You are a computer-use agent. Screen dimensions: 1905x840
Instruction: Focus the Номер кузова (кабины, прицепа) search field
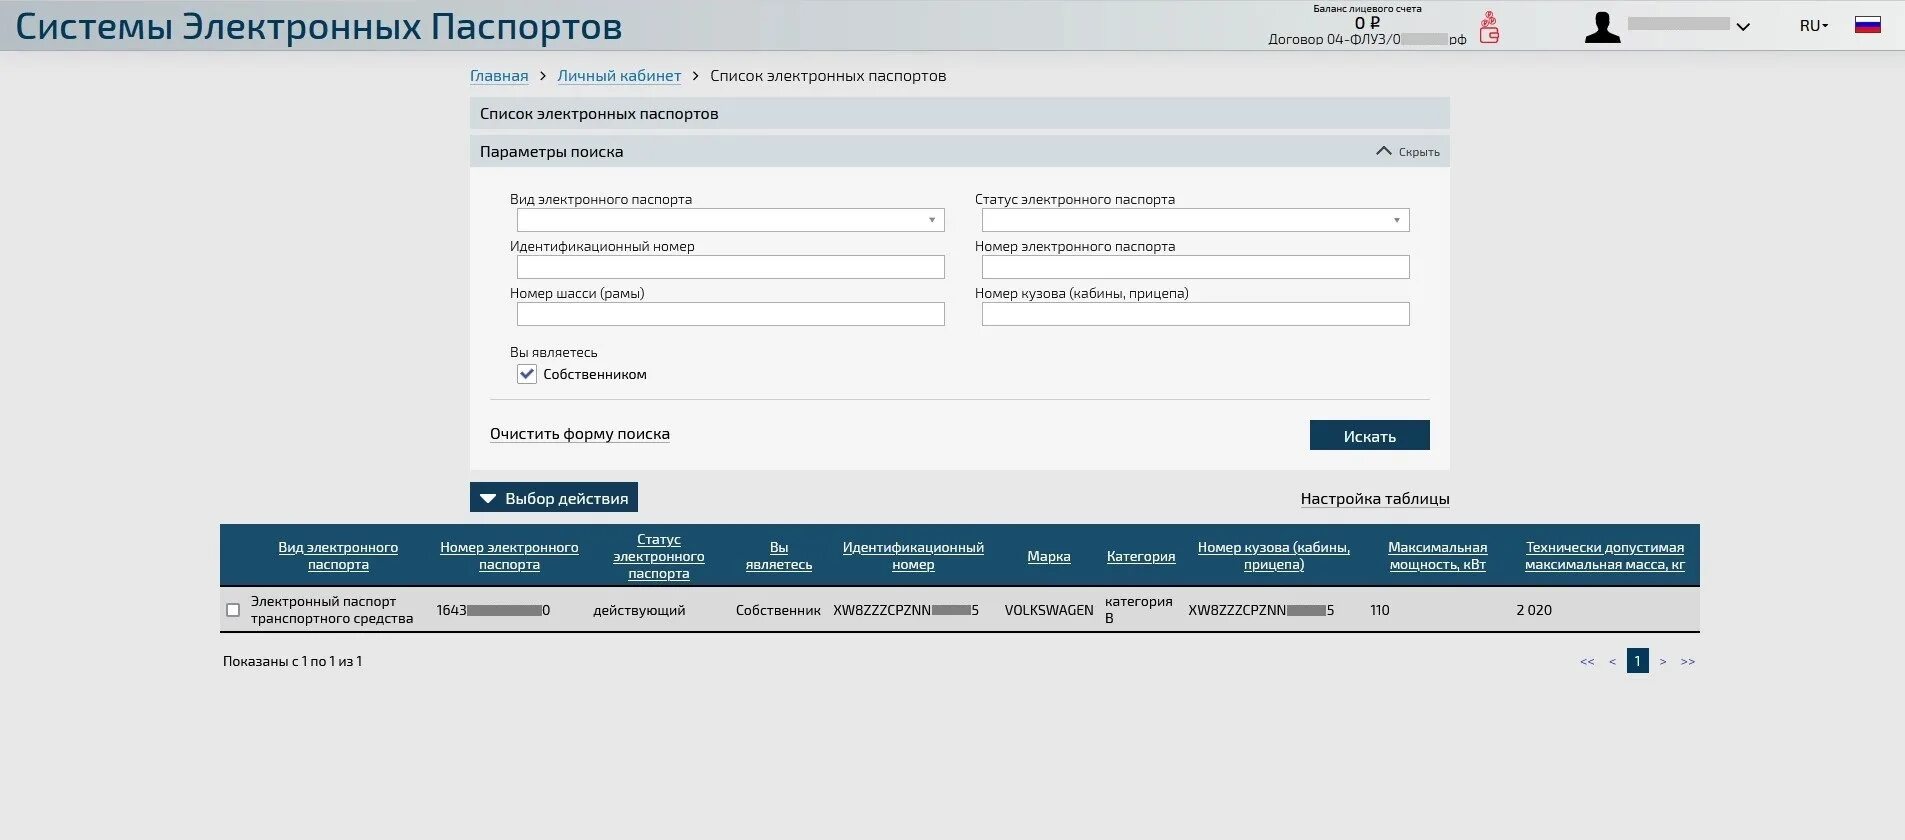tap(1195, 314)
